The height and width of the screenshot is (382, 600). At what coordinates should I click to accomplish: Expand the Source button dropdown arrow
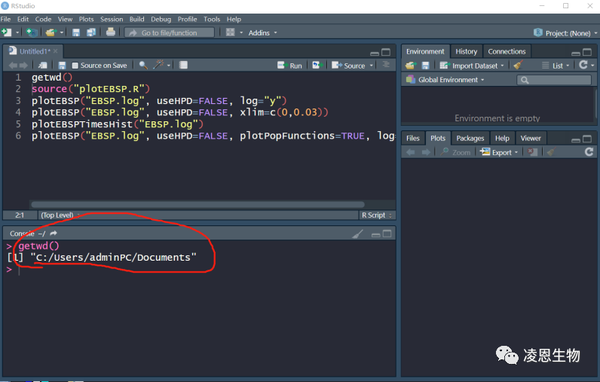pyautogui.click(x=371, y=66)
